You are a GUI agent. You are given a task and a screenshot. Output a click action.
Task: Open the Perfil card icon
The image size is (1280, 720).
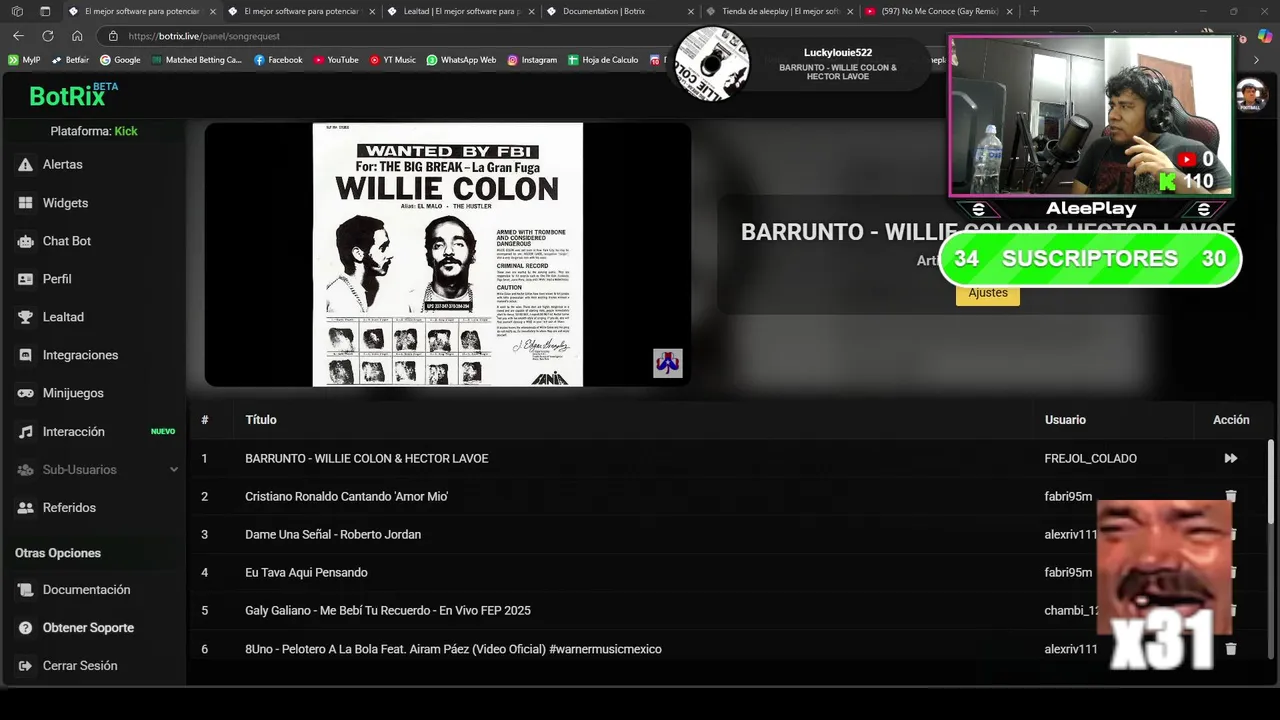[25, 279]
